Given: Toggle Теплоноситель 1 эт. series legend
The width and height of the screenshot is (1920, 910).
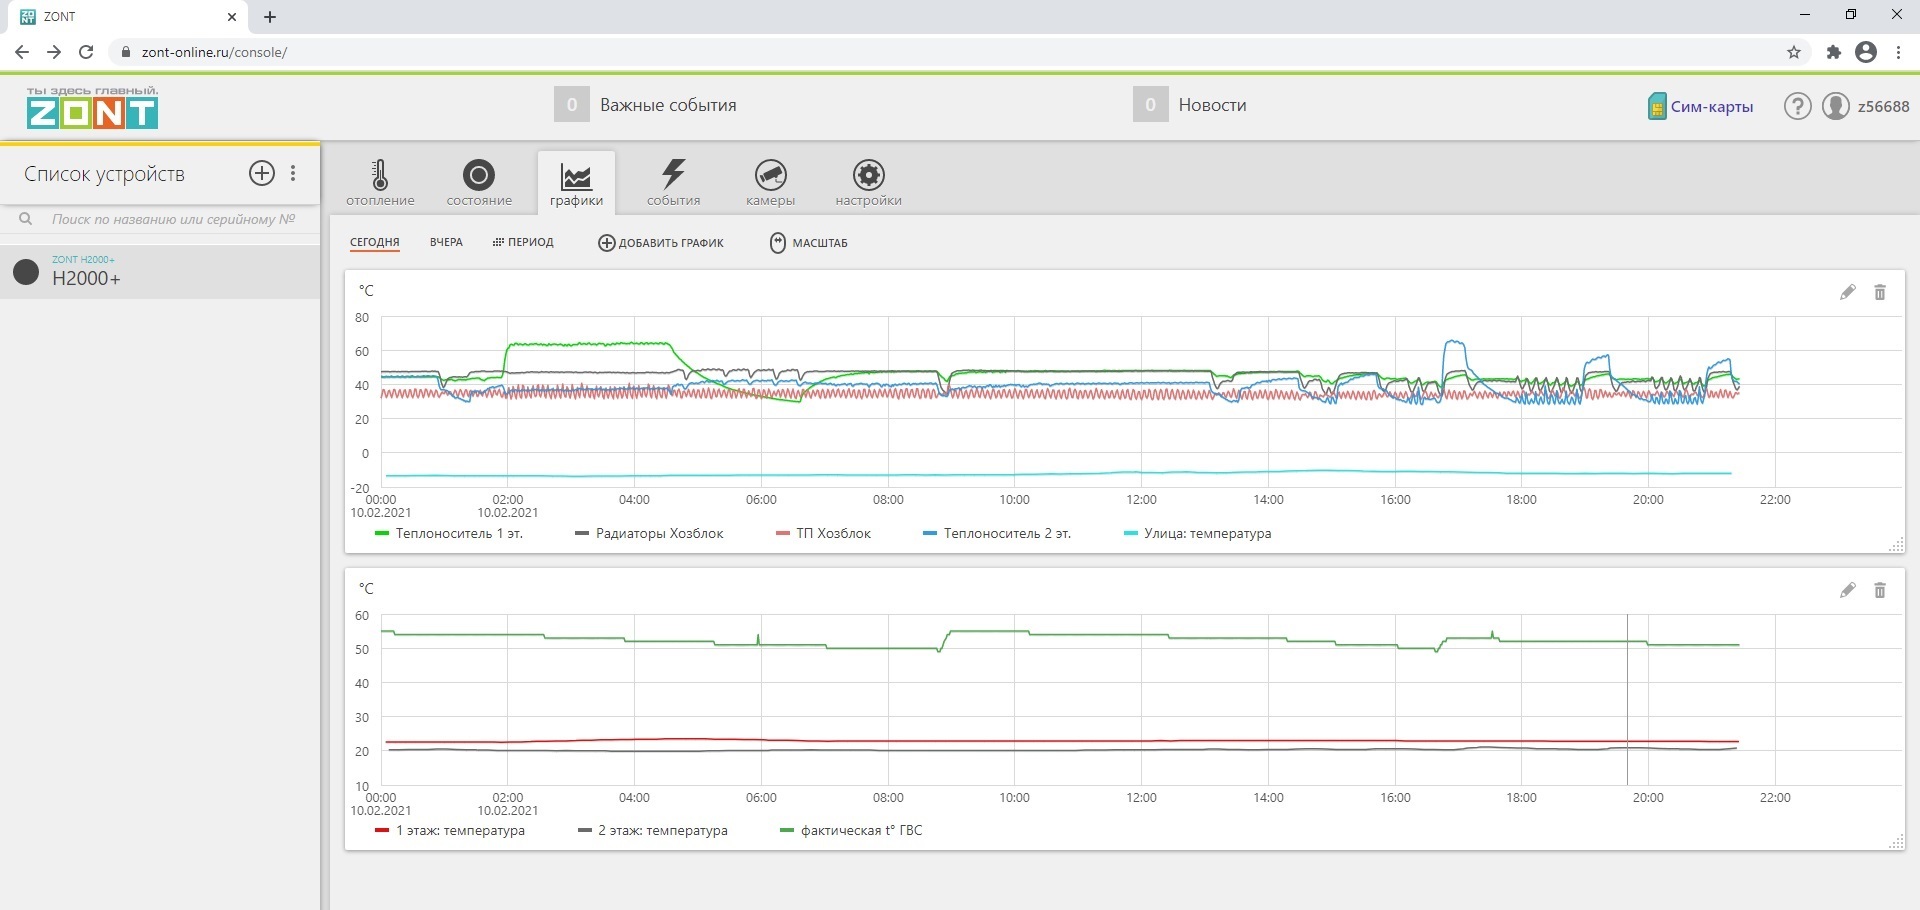Looking at the screenshot, I should point(449,534).
